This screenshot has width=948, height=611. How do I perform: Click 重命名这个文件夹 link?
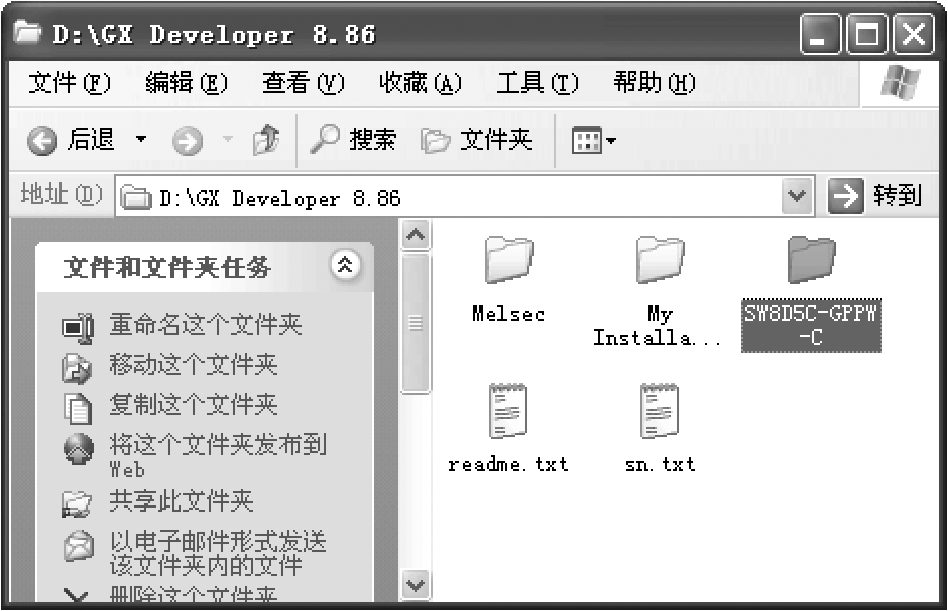point(206,325)
